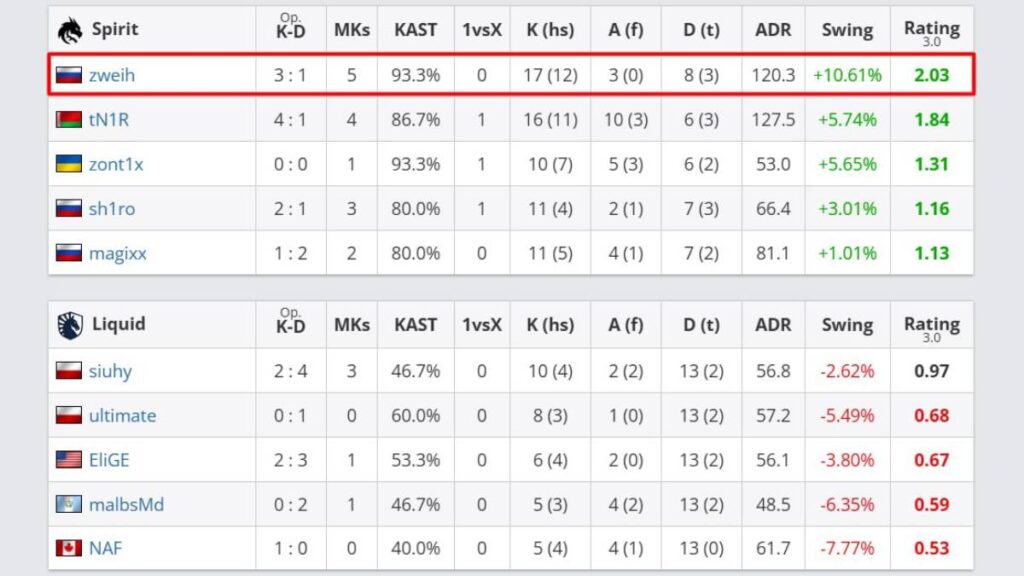Sort Liquid table by Swing header
This screenshot has width=1024, height=576.
(x=847, y=325)
